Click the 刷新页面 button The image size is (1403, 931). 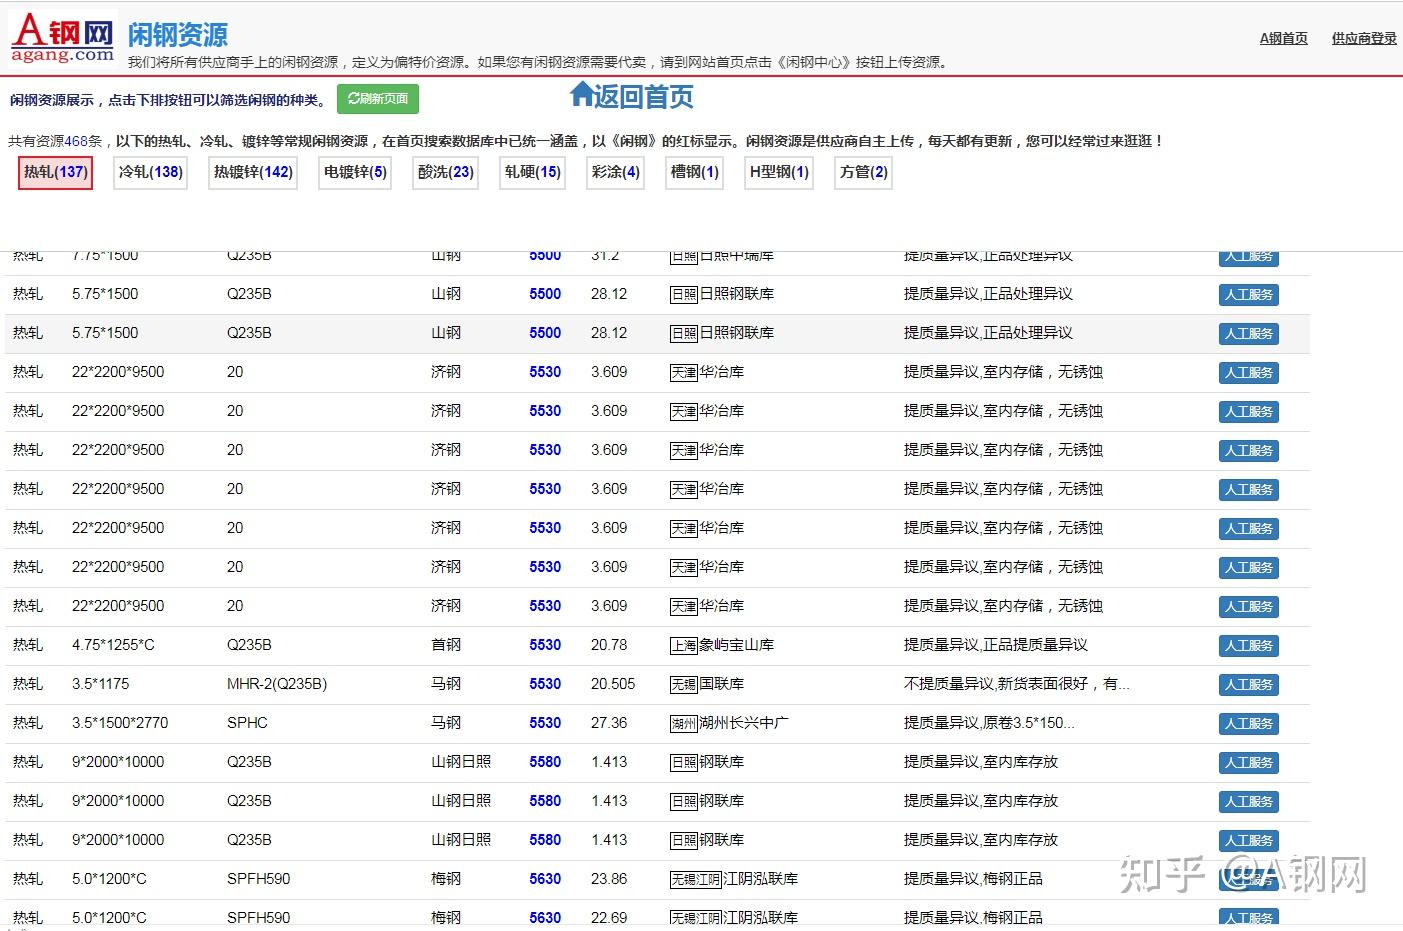click(x=378, y=99)
